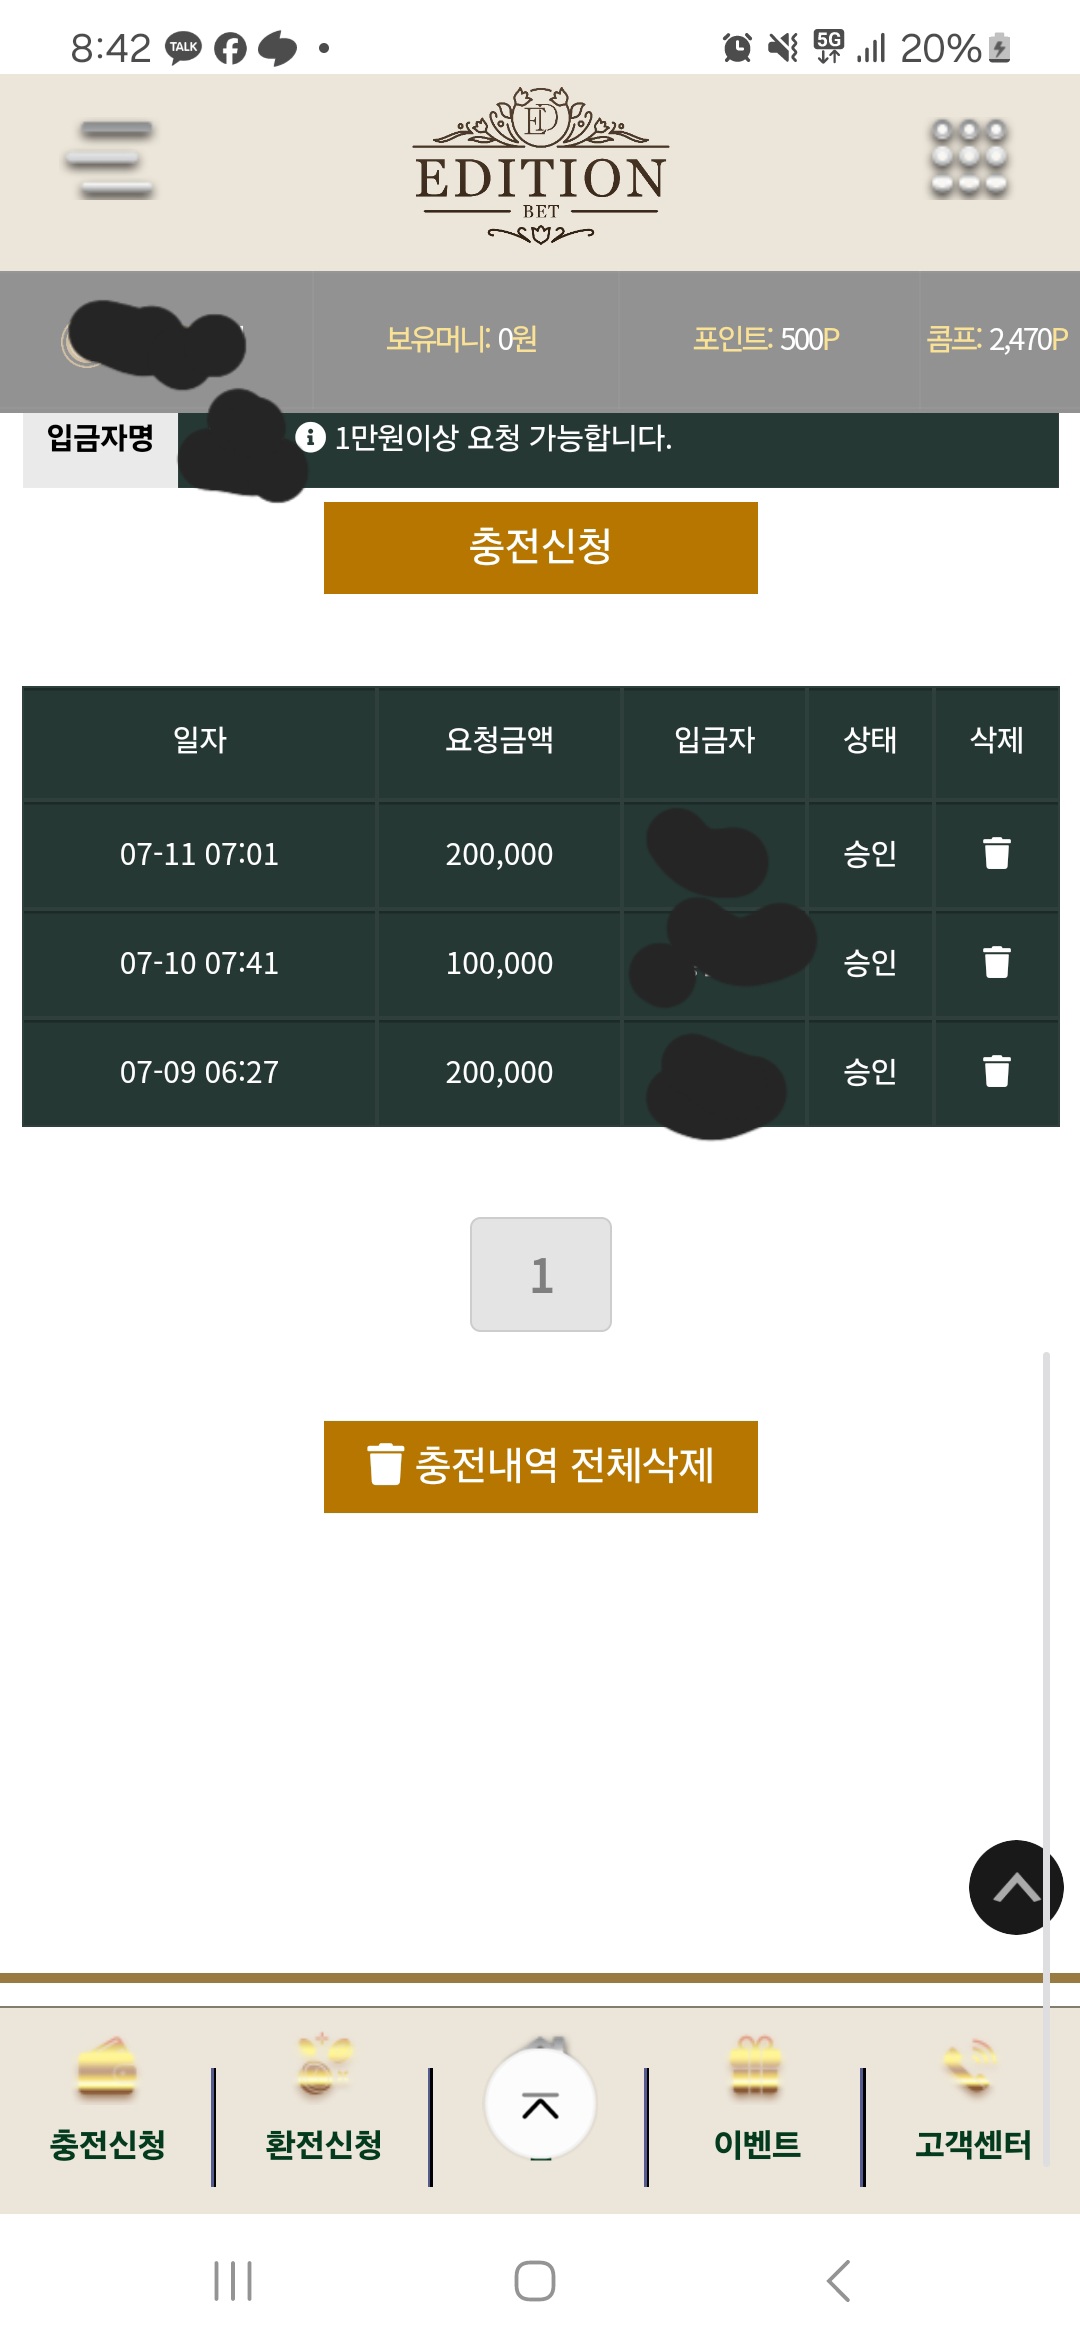Tap Android back navigation button
The image size is (1080, 2340).
click(838, 2281)
